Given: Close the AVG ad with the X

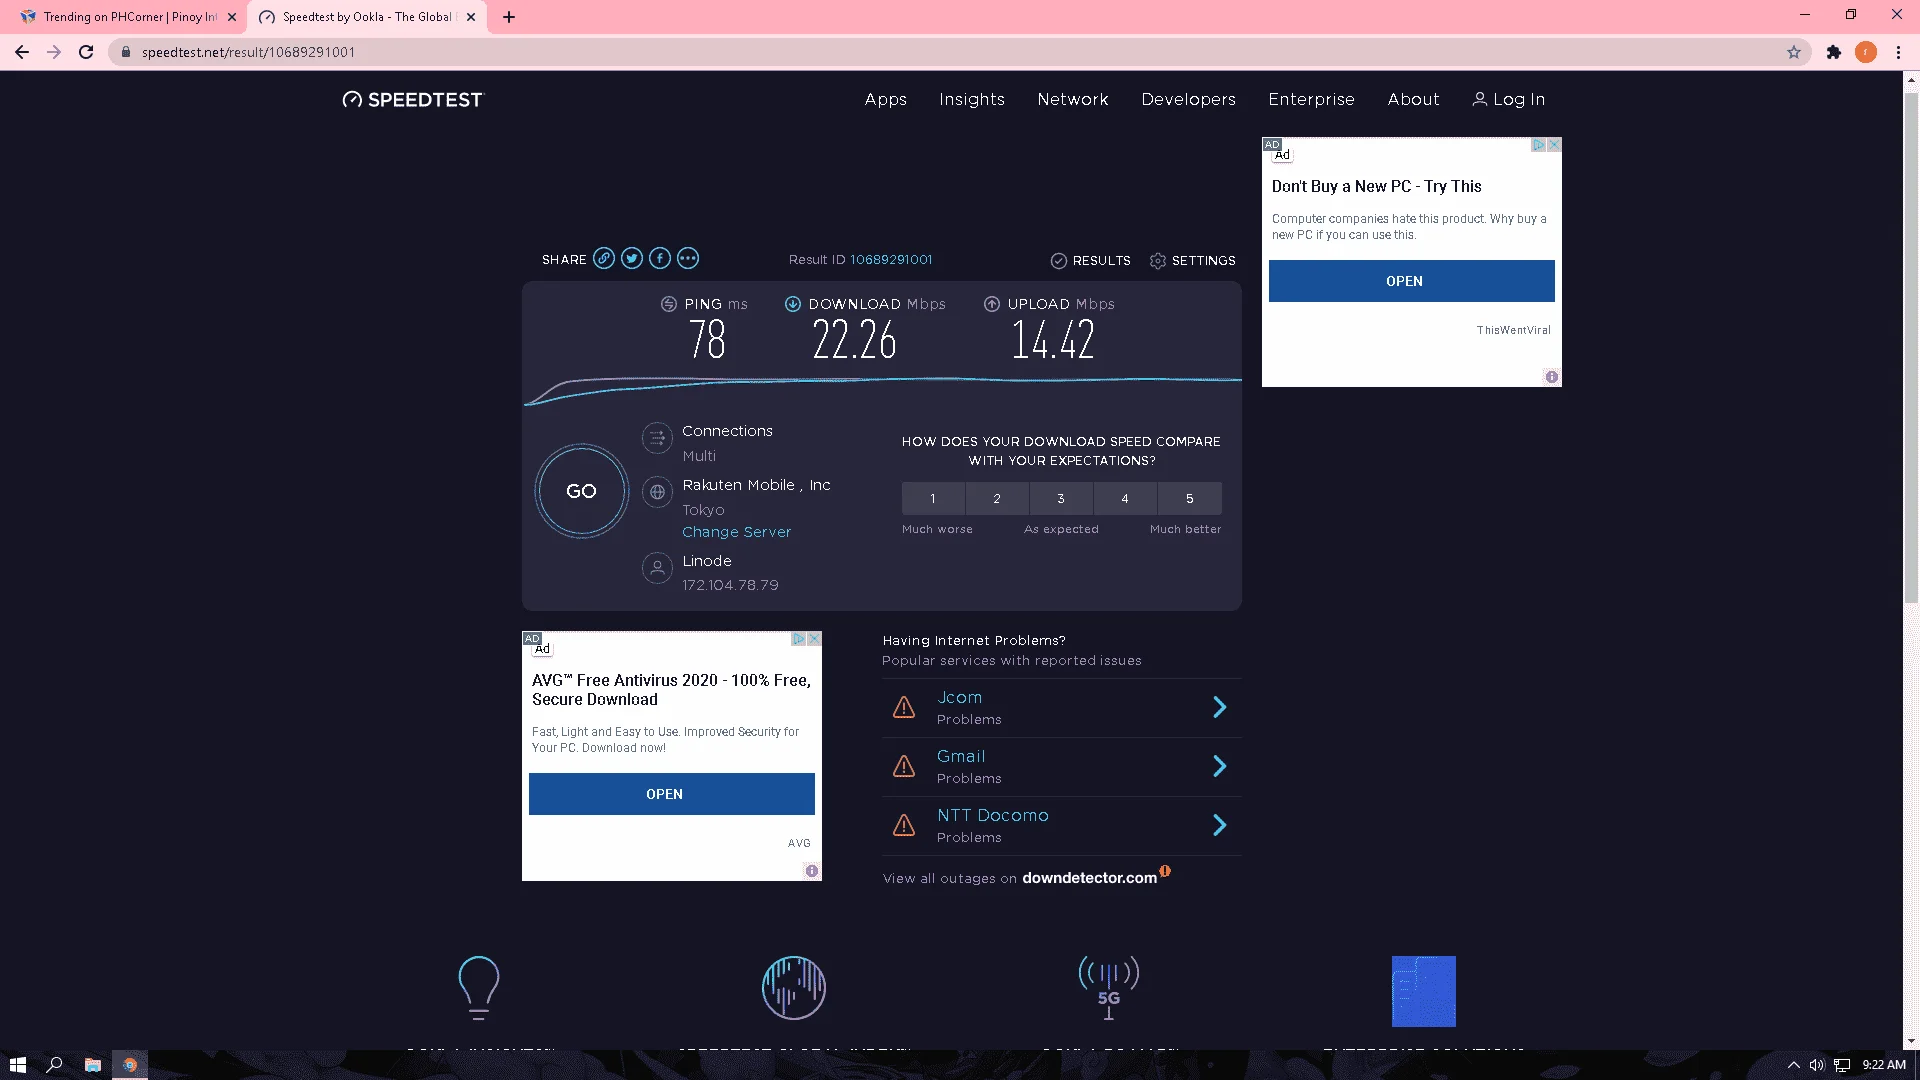Looking at the screenshot, I should click(x=815, y=639).
